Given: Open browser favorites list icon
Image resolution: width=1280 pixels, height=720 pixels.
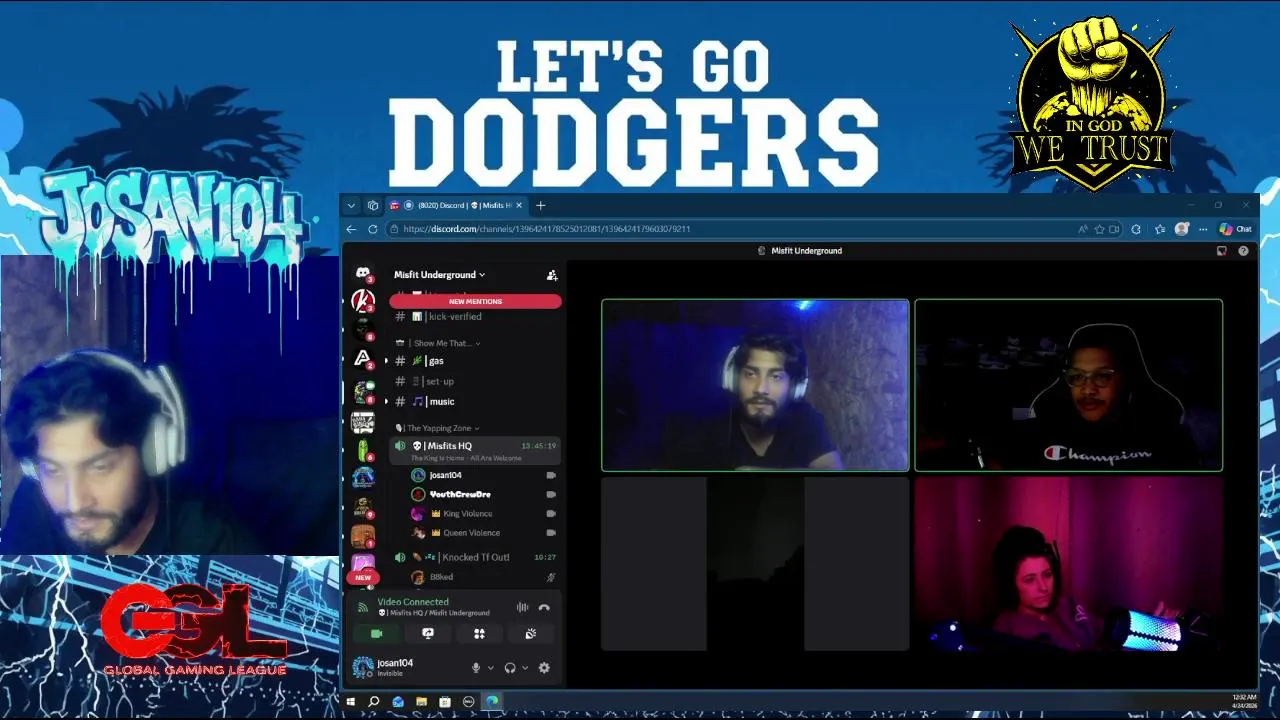Looking at the screenshot, I should pos(1160,229).
